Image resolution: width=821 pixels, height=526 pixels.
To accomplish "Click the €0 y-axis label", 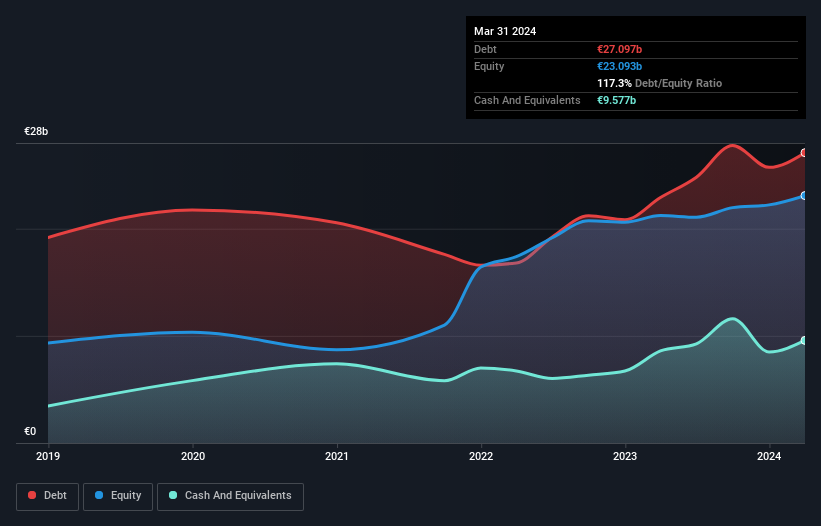I will (x=30, y=431).
